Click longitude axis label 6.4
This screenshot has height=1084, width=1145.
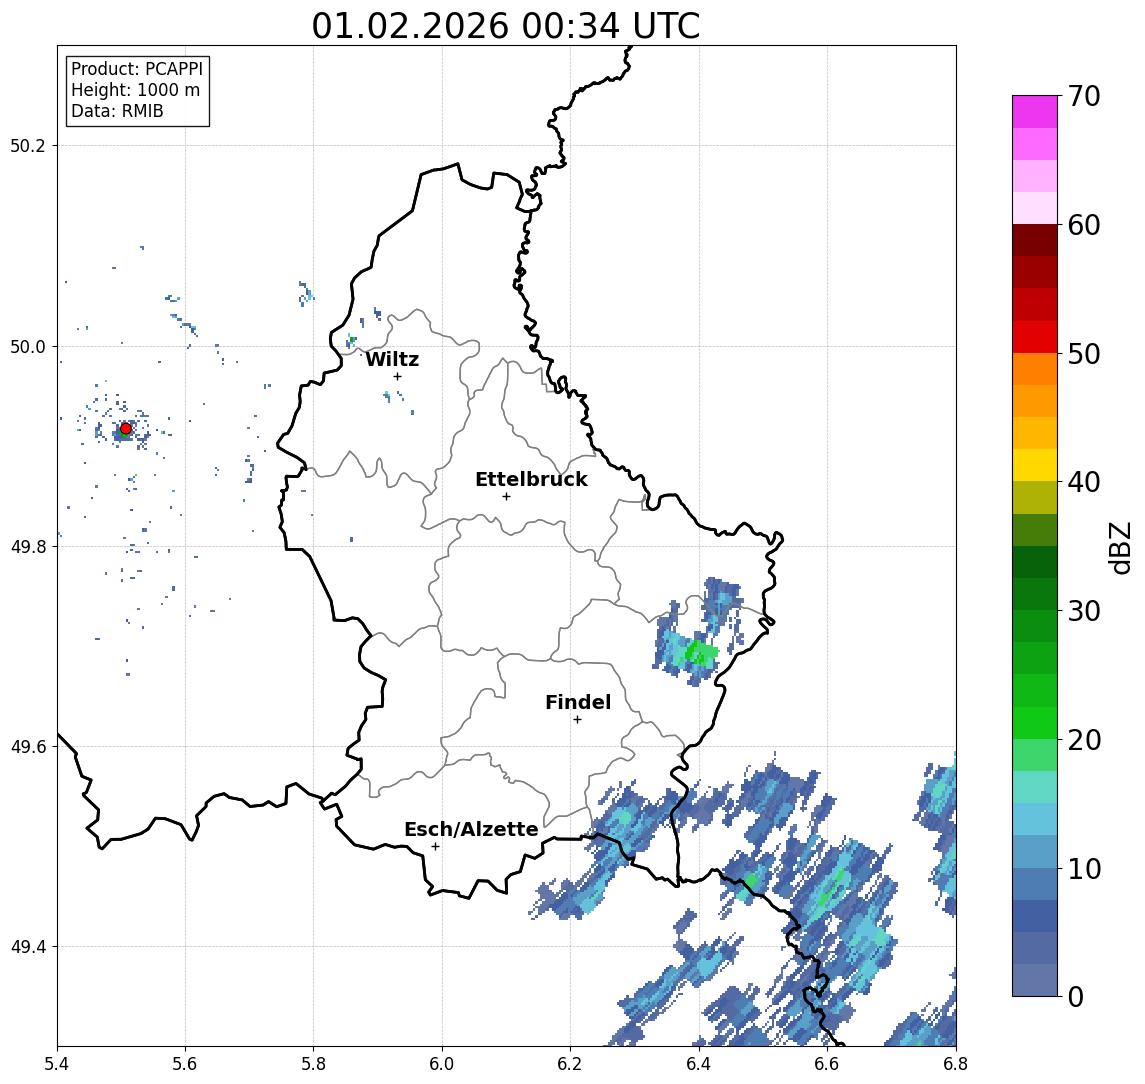[699, 1064]
